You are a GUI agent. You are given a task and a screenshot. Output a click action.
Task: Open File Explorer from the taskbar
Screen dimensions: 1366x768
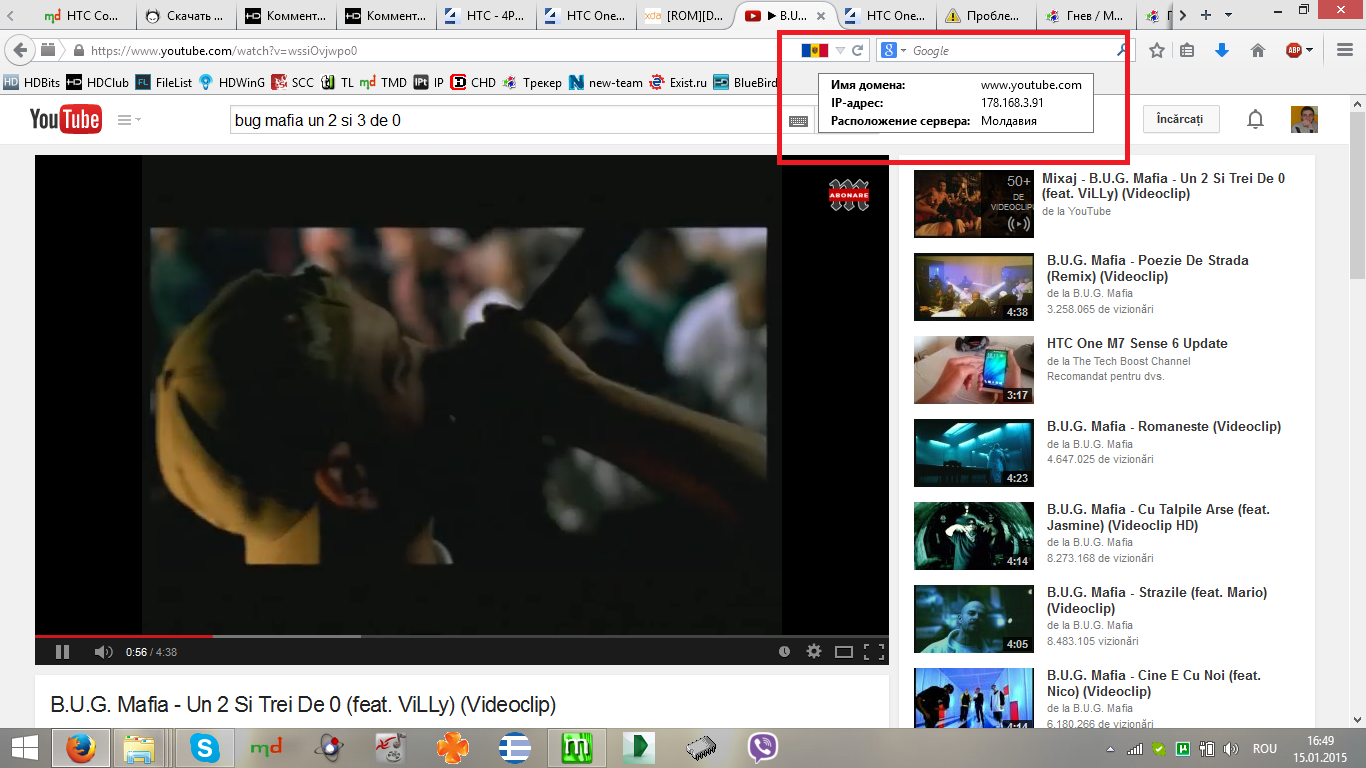click(139, 748)
